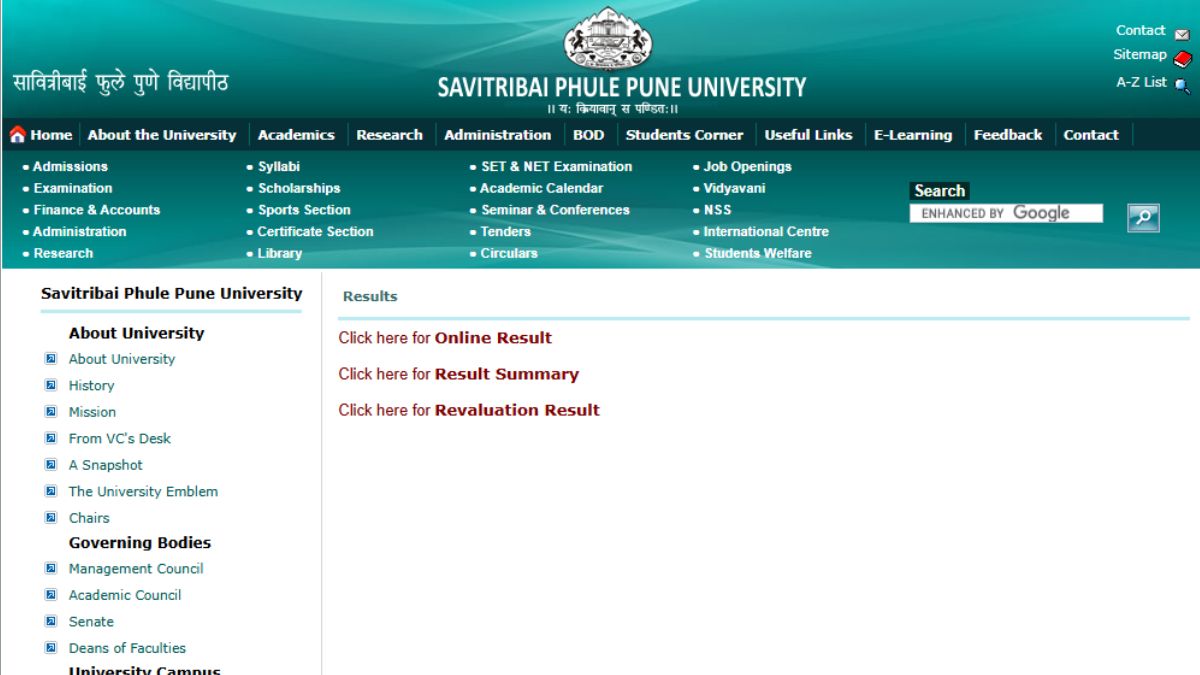Screen dimensions: 1200x675
Task: Click the icon beside Academic Council
Action: coord(51,595)
